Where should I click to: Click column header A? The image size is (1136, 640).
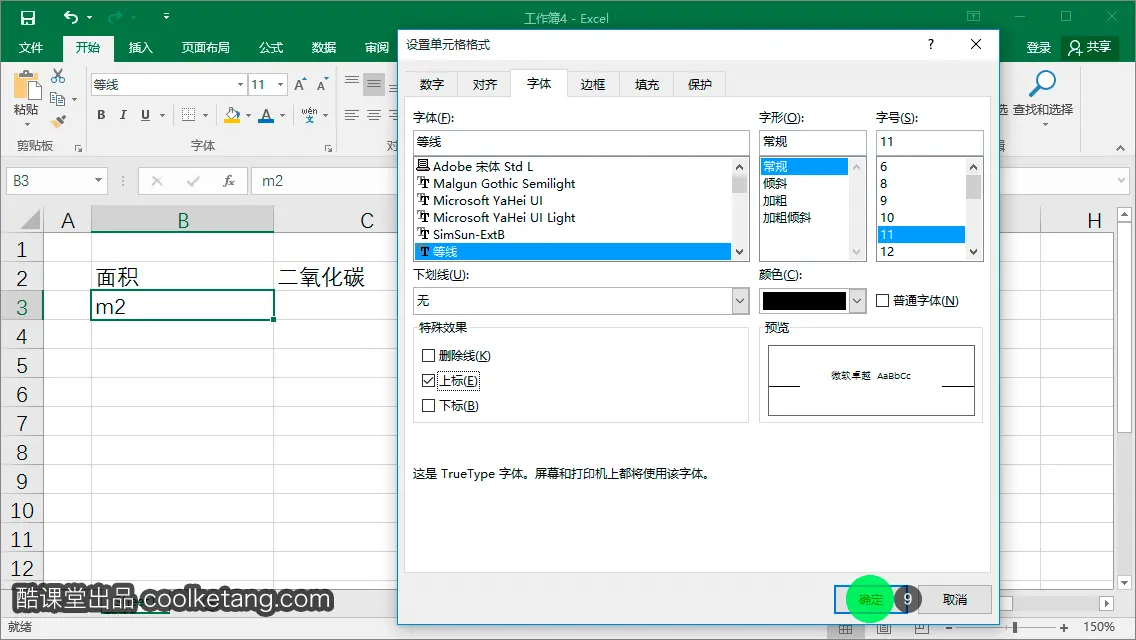pyautogui.click(x=67, y=220)
